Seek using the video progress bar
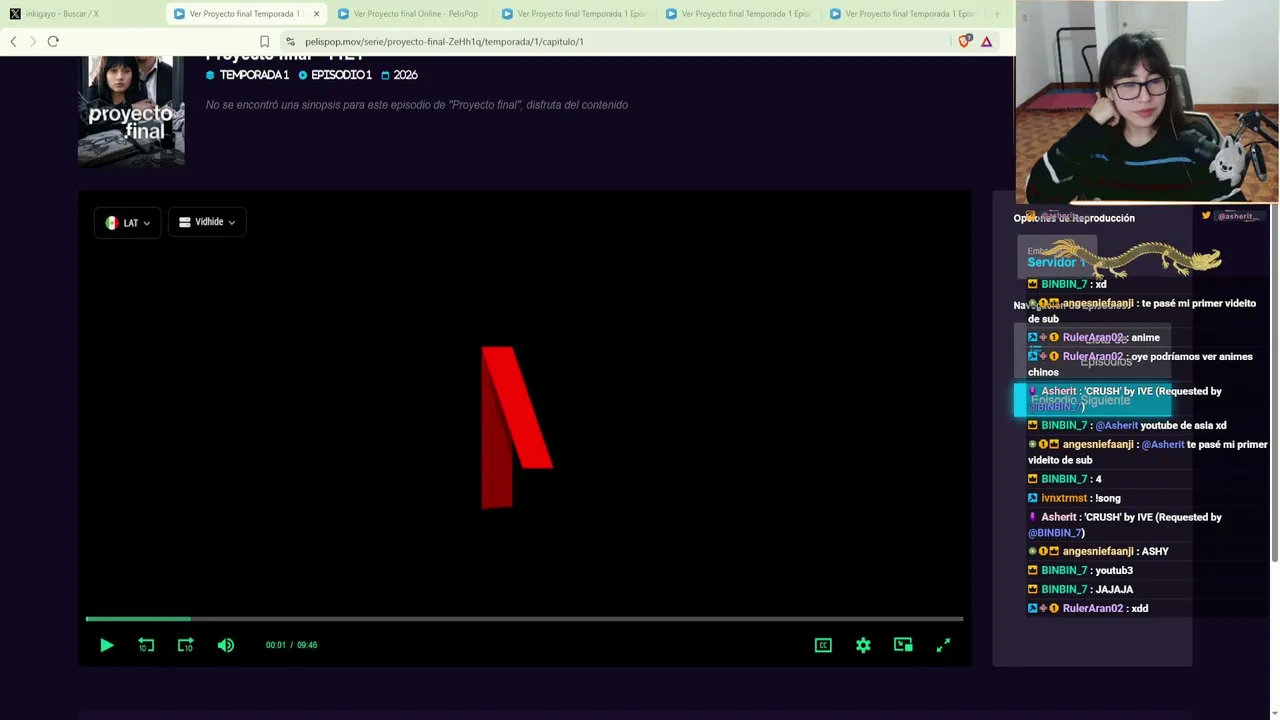Viewport: 1280px width, 720px height. tap(524, 619)
